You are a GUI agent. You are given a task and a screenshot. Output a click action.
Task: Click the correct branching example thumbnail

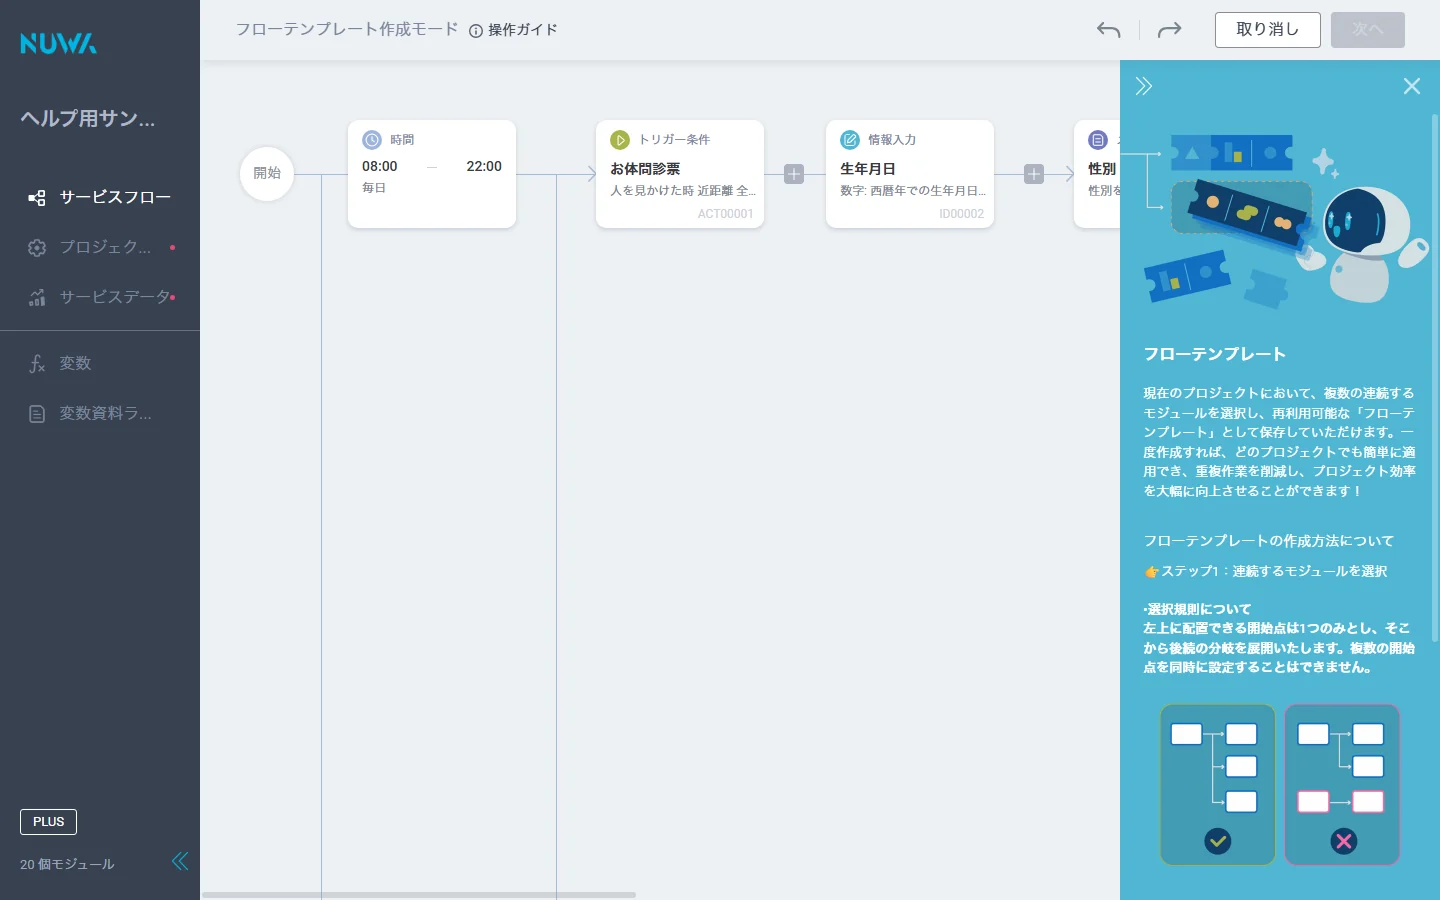click(x=1218, y=785)
